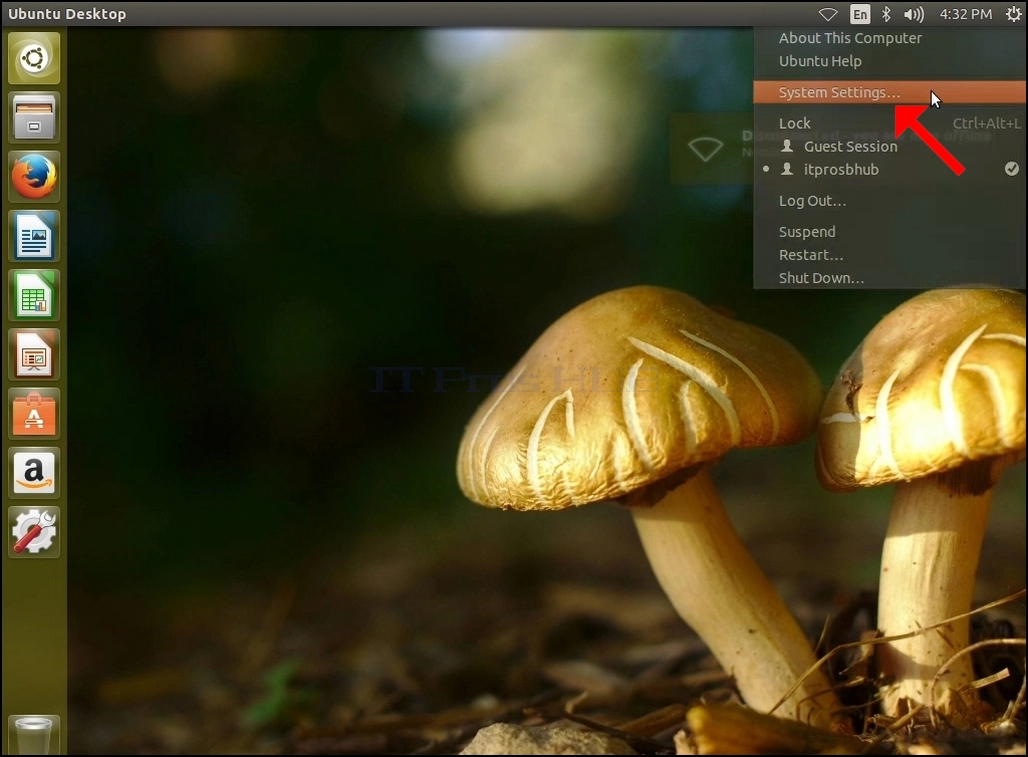This screenshot has height=757, width=1028.
Task: Choose Log Out… from the menu
Action: [x=890, y=201]
